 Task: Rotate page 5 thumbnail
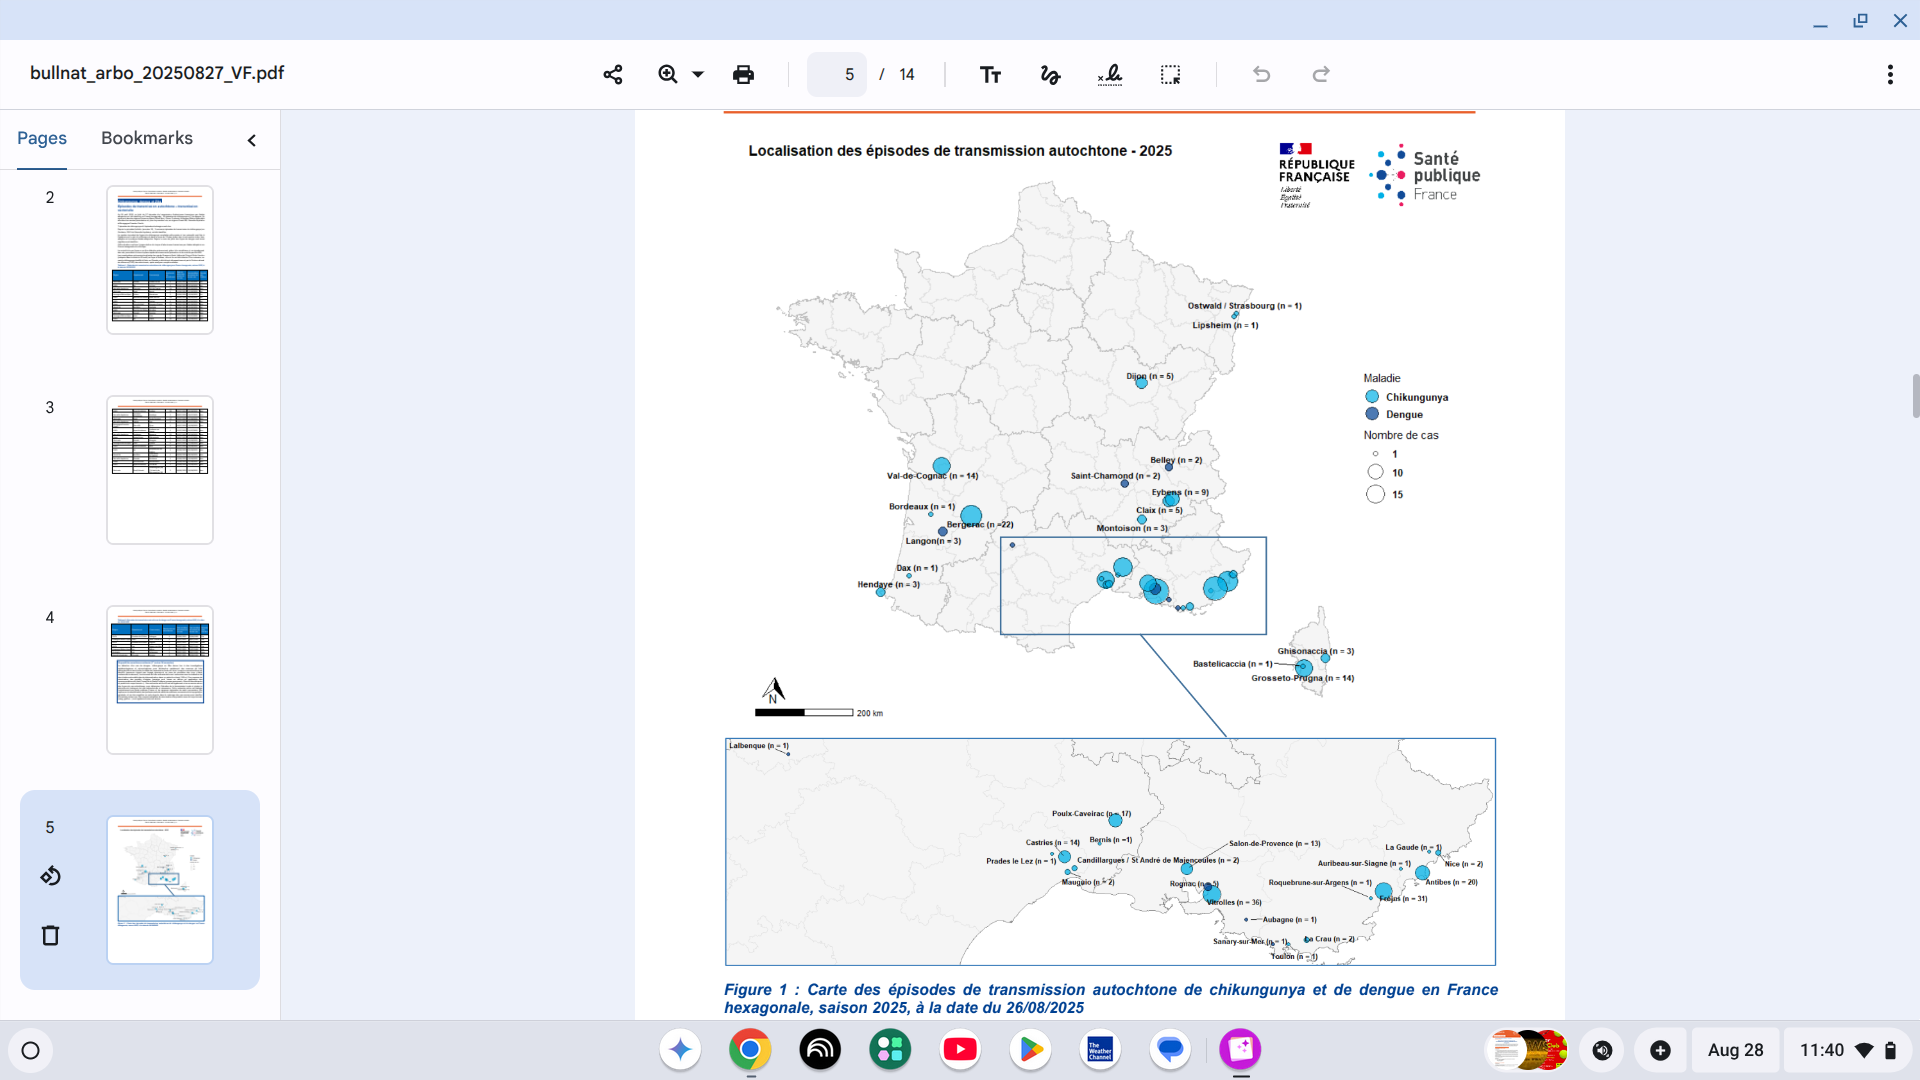[x=50, y=876]
